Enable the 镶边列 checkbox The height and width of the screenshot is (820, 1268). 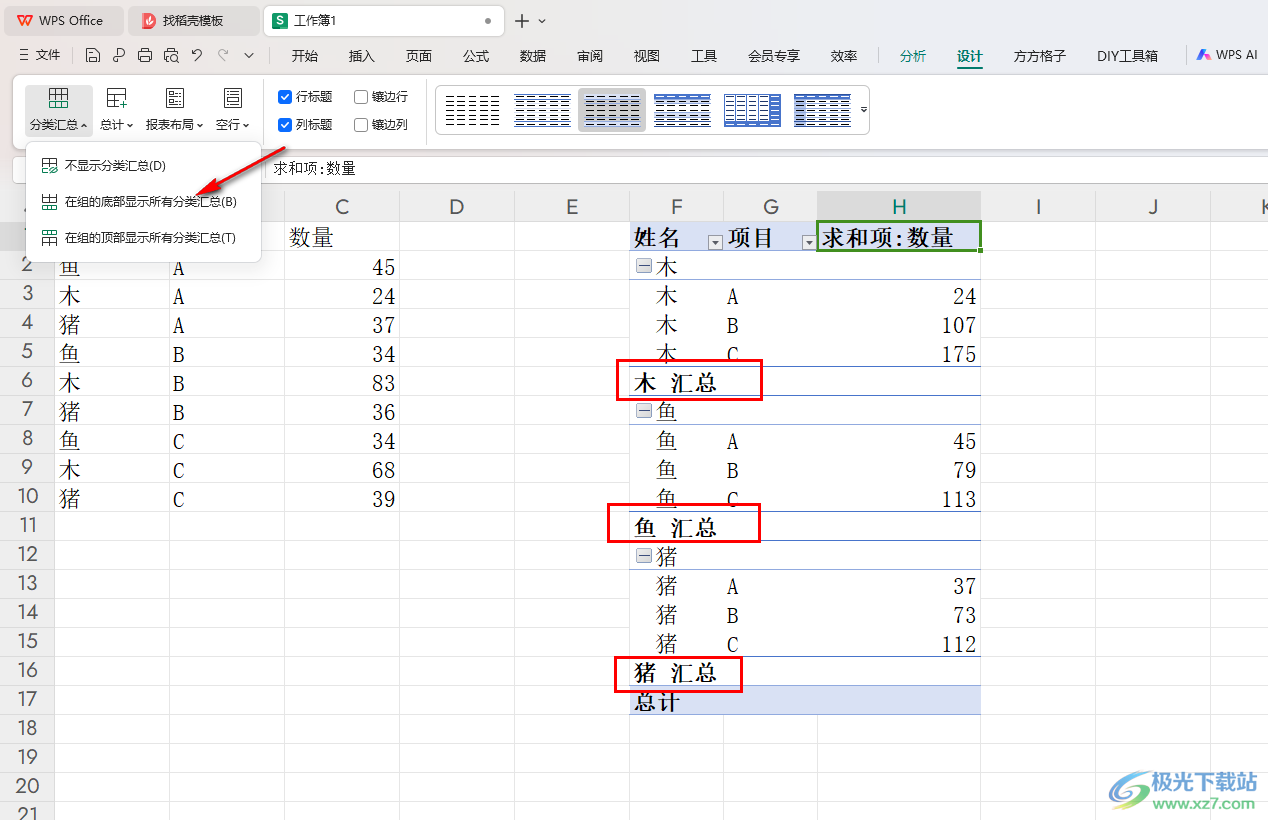[x=381, y=125]
